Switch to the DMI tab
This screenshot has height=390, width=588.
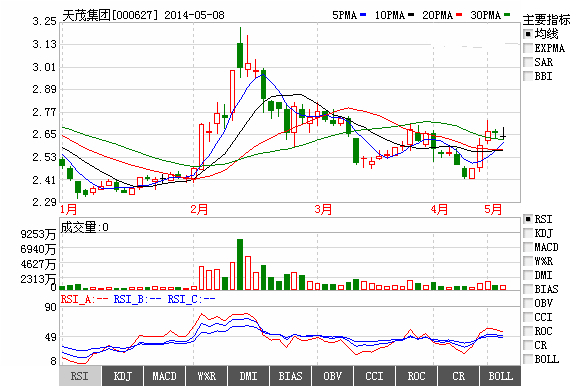click(249, 376)
